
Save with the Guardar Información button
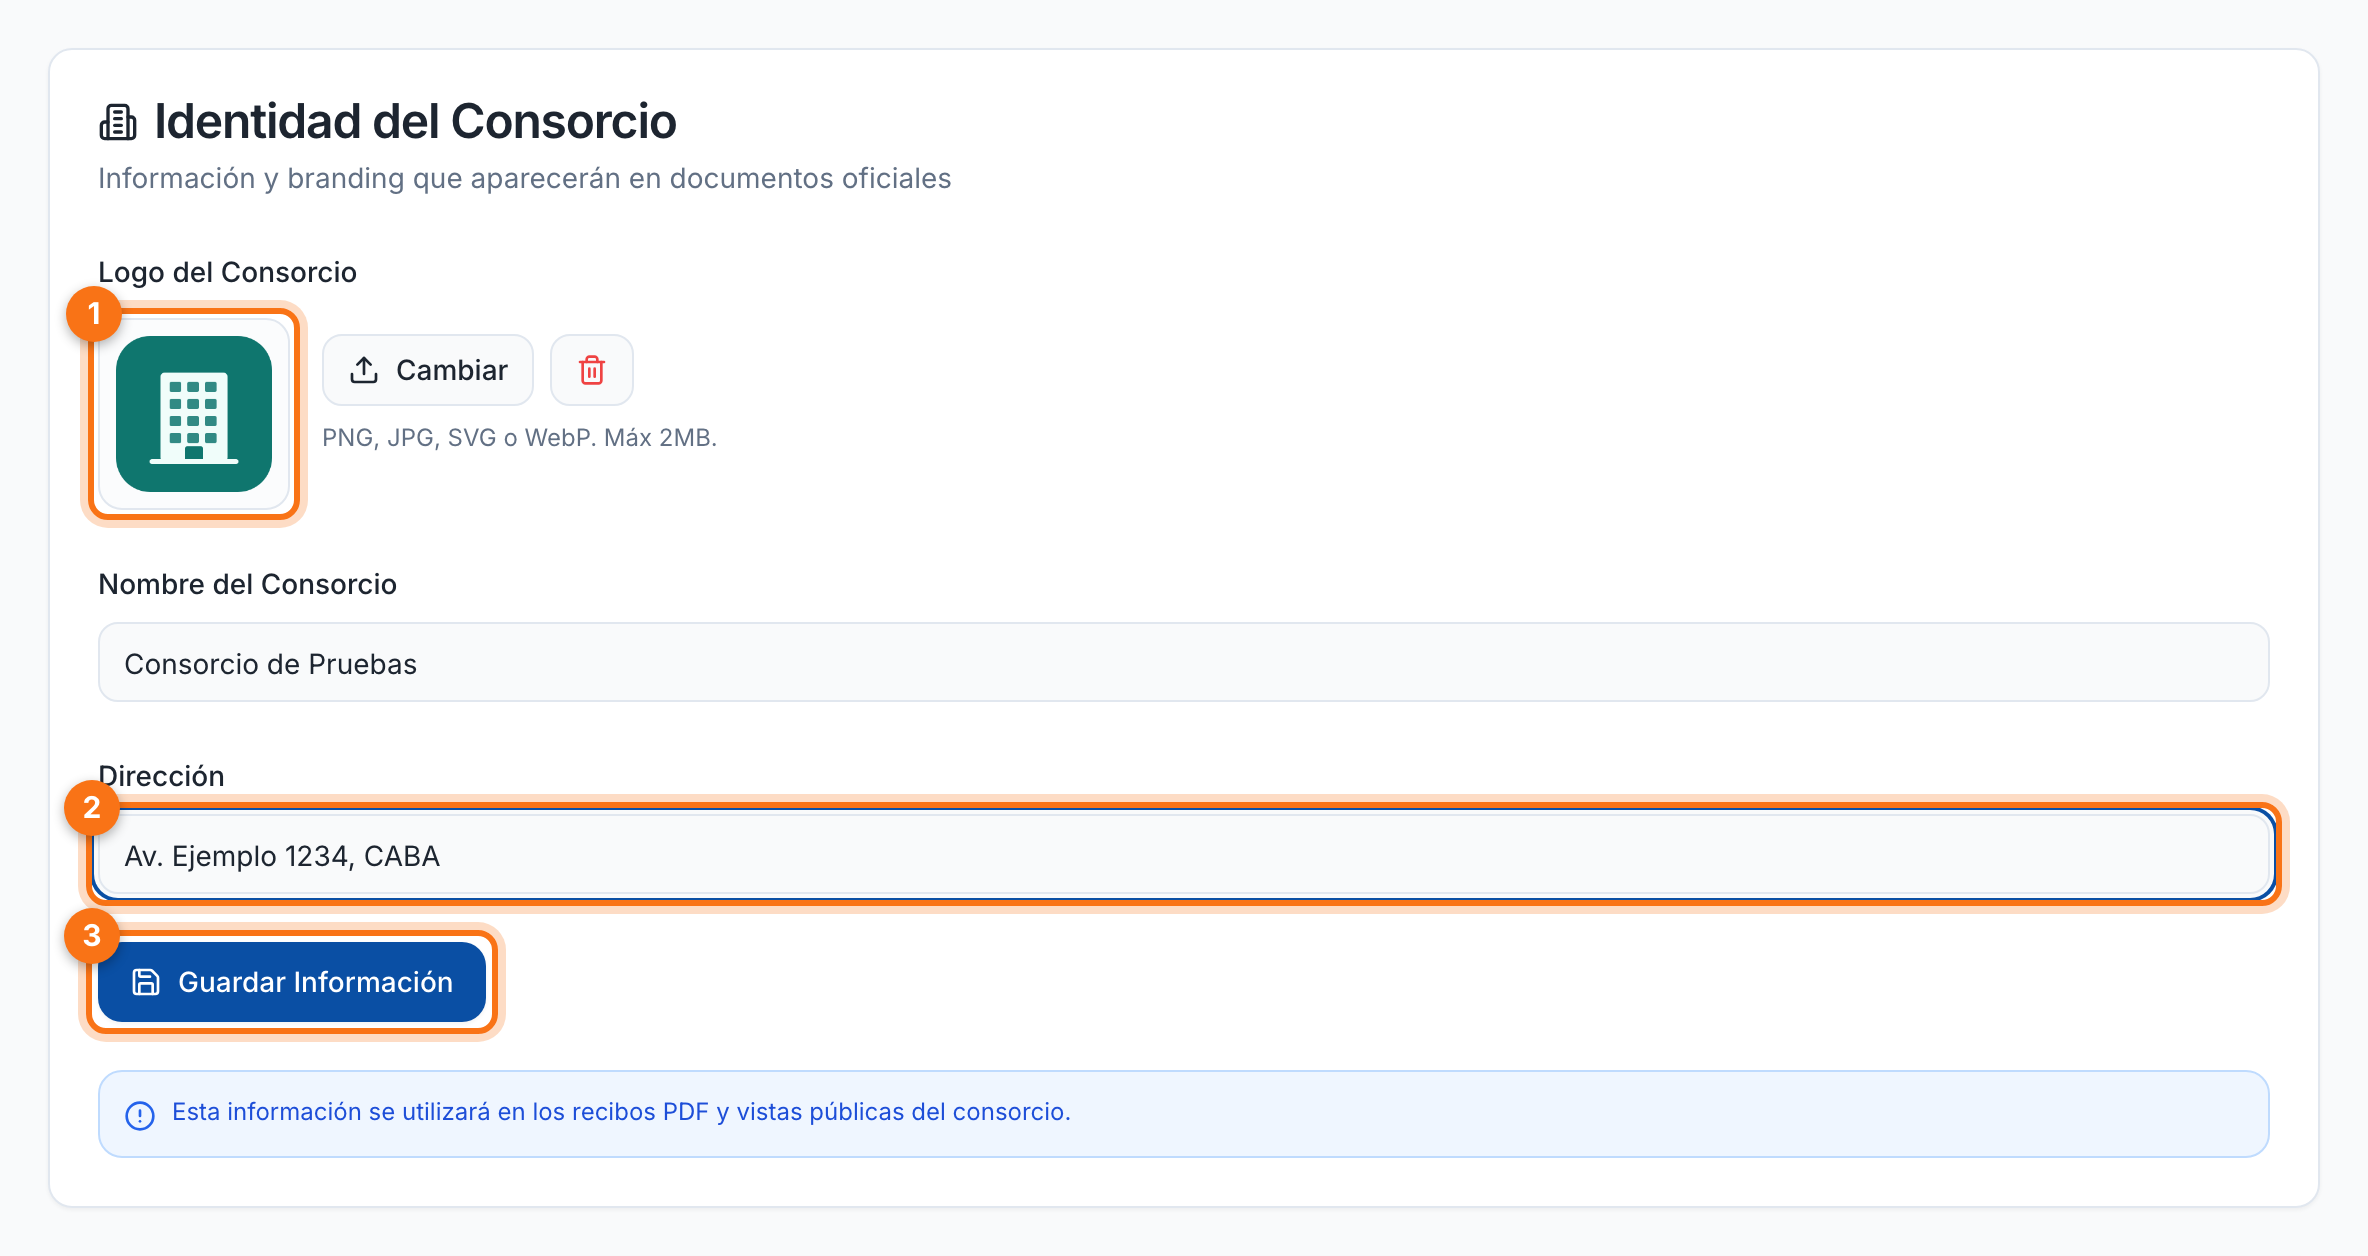pos(292,982)
